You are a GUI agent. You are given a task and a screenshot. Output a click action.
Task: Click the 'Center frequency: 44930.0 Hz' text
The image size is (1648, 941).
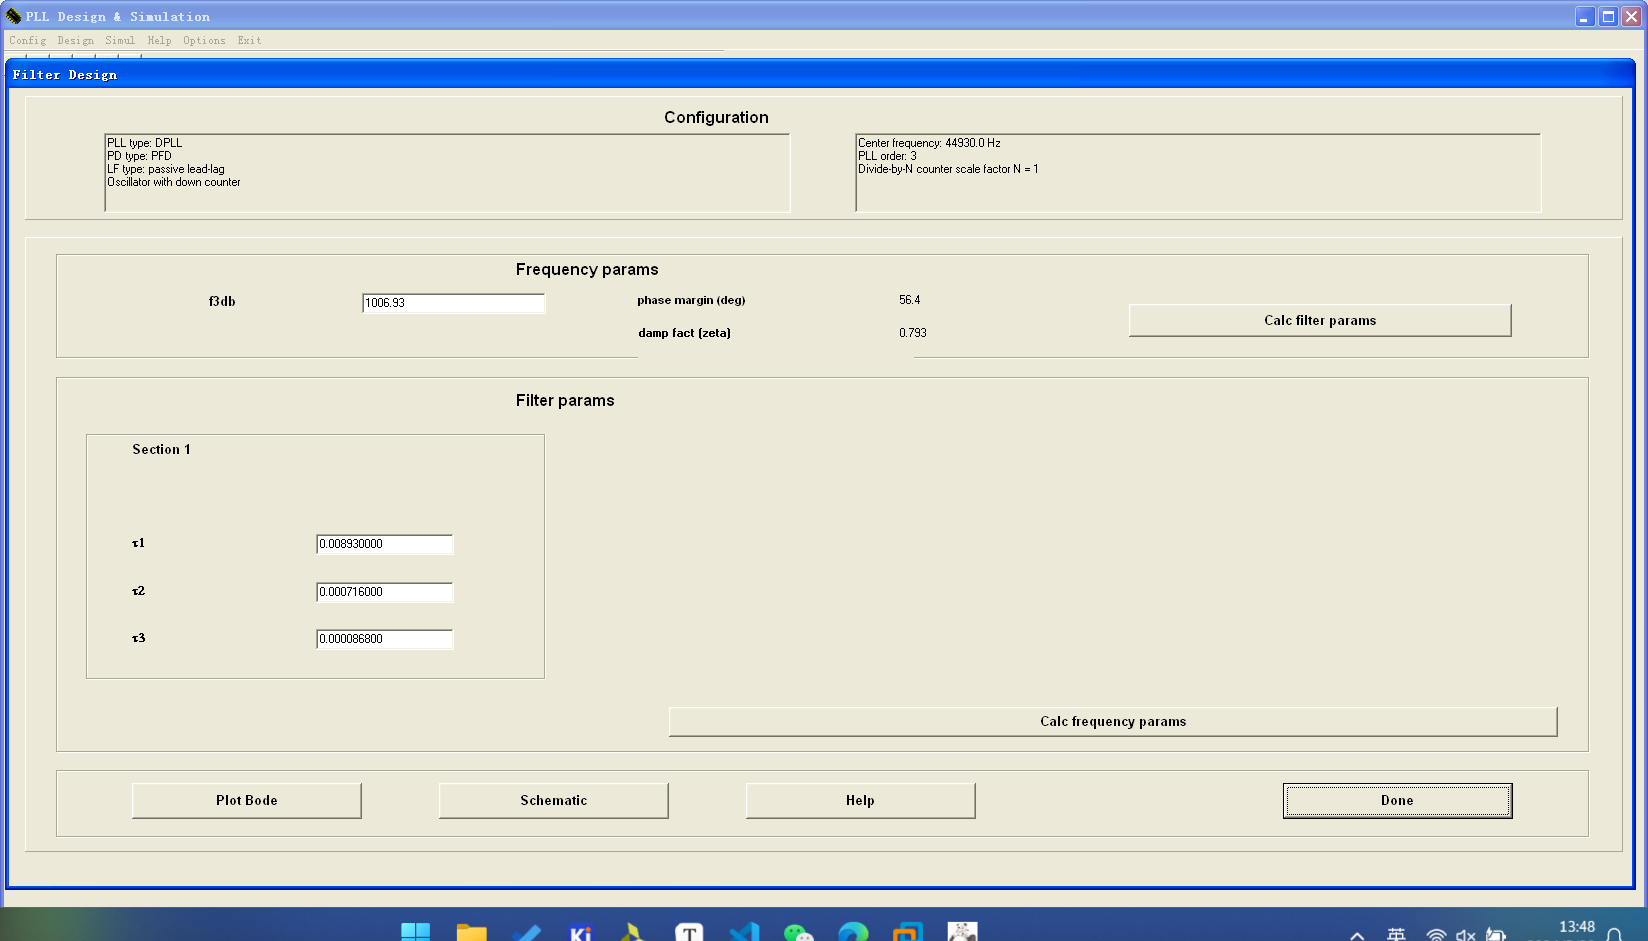point(929,143)
